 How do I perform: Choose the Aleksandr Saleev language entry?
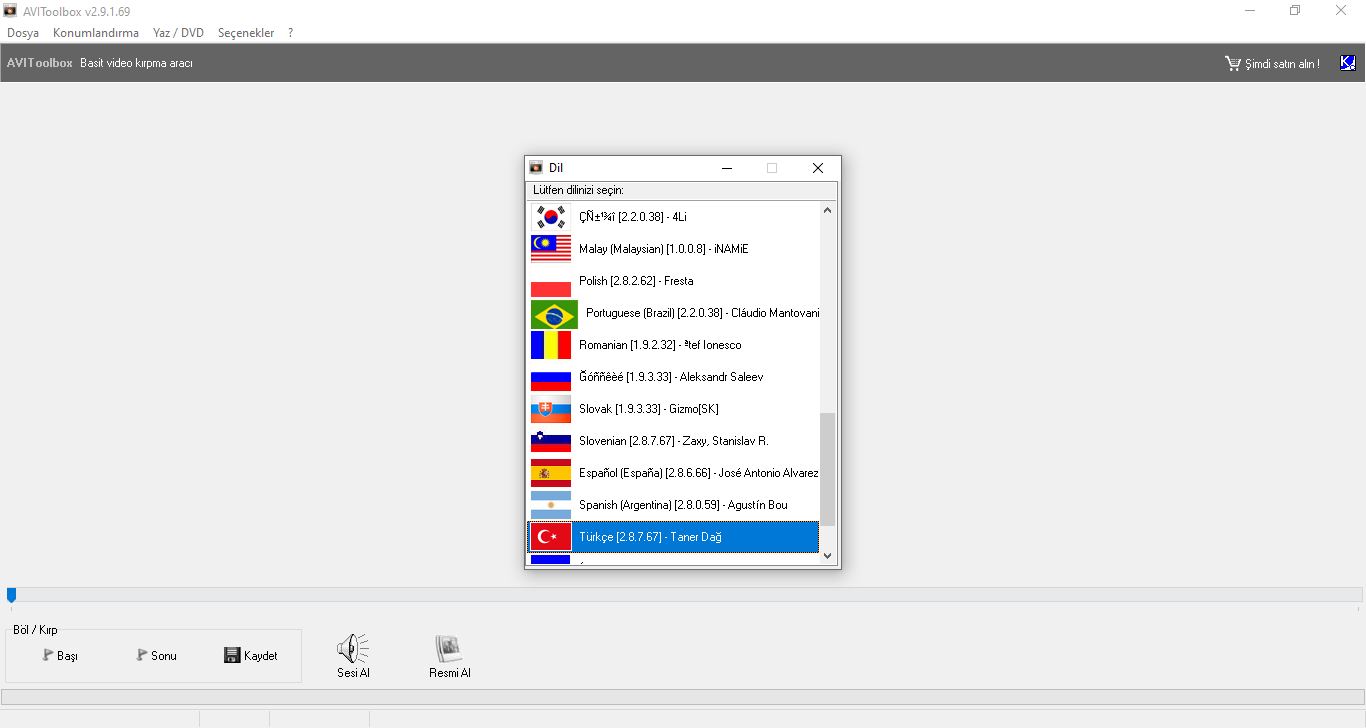[x=673, y=377]
